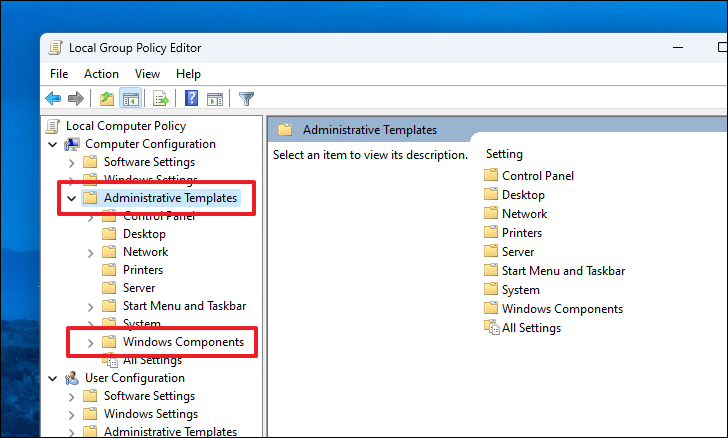Expand the Start Menu and Taskbar node
The image size is (728, 438).
point(91,307)
